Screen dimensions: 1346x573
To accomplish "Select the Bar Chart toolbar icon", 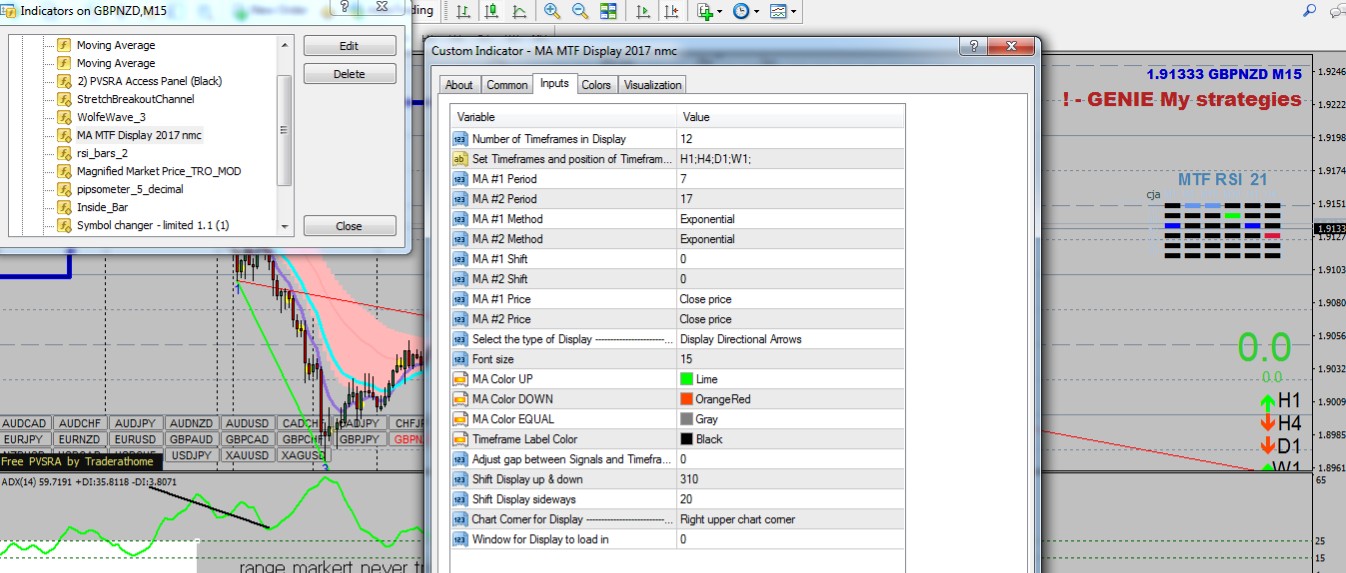I will click(465, 12).
